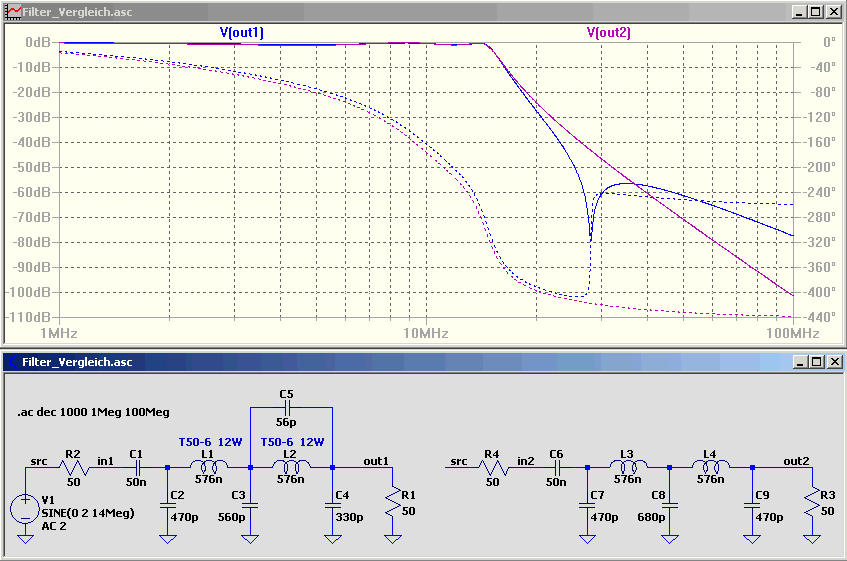Click the SINE(0 2 14Meg) source value
This screenshot has height=561, width=847.
[x=88, y=513]
